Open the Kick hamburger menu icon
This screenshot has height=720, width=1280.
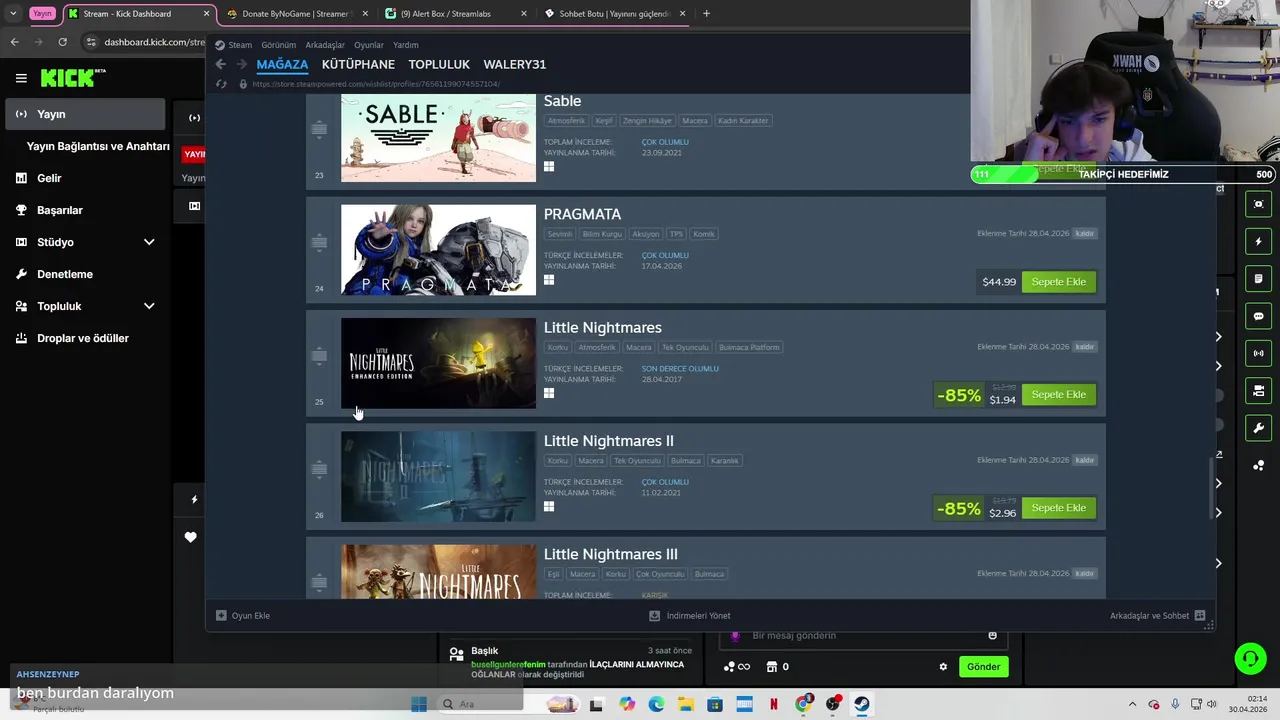pyautogui.click(x=21, y=78)
